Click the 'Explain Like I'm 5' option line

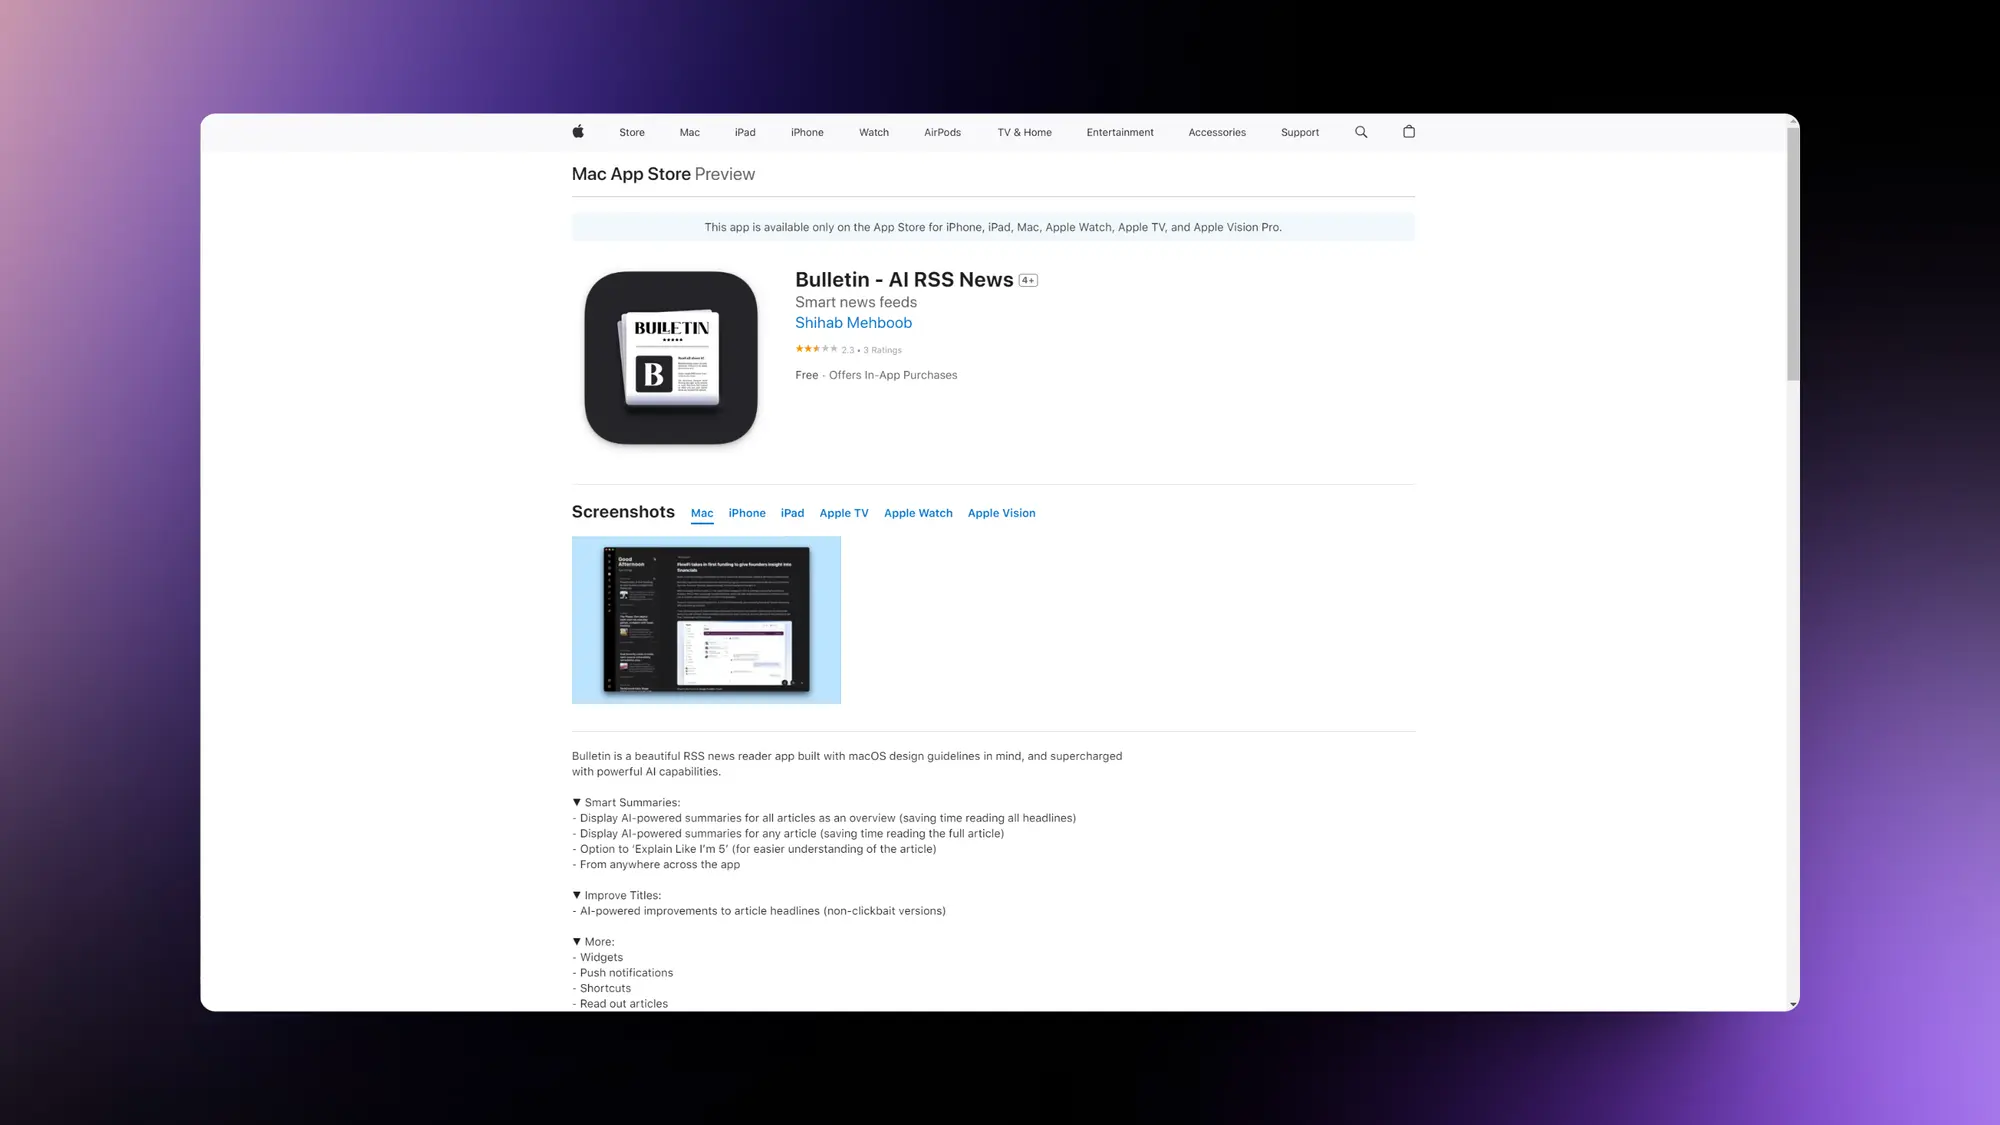[x=754, y=849]
